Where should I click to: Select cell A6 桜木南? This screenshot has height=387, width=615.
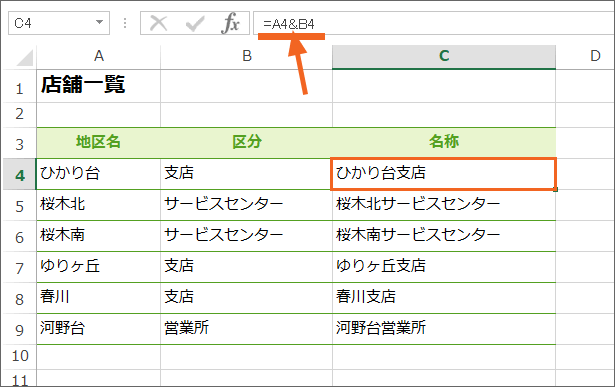(98, 236)
